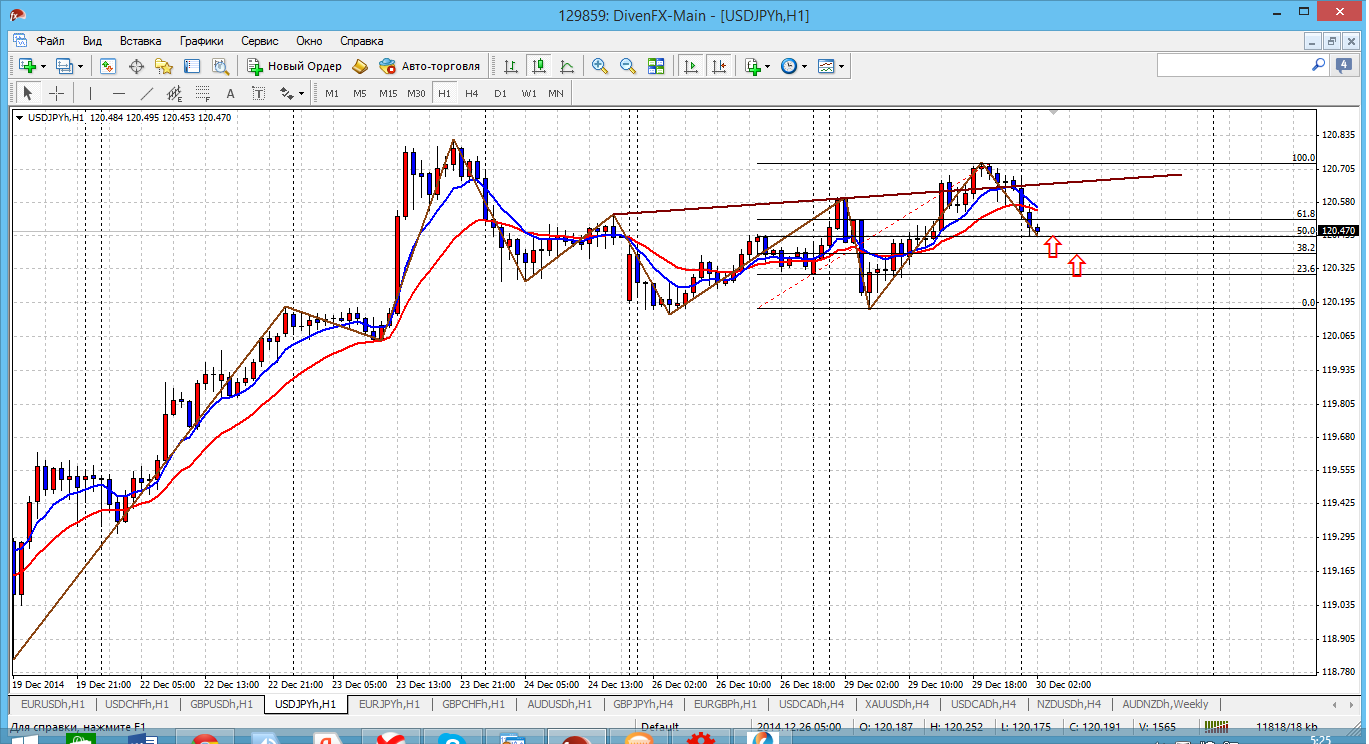Open the Вставка menu

[x=140, y=41]
